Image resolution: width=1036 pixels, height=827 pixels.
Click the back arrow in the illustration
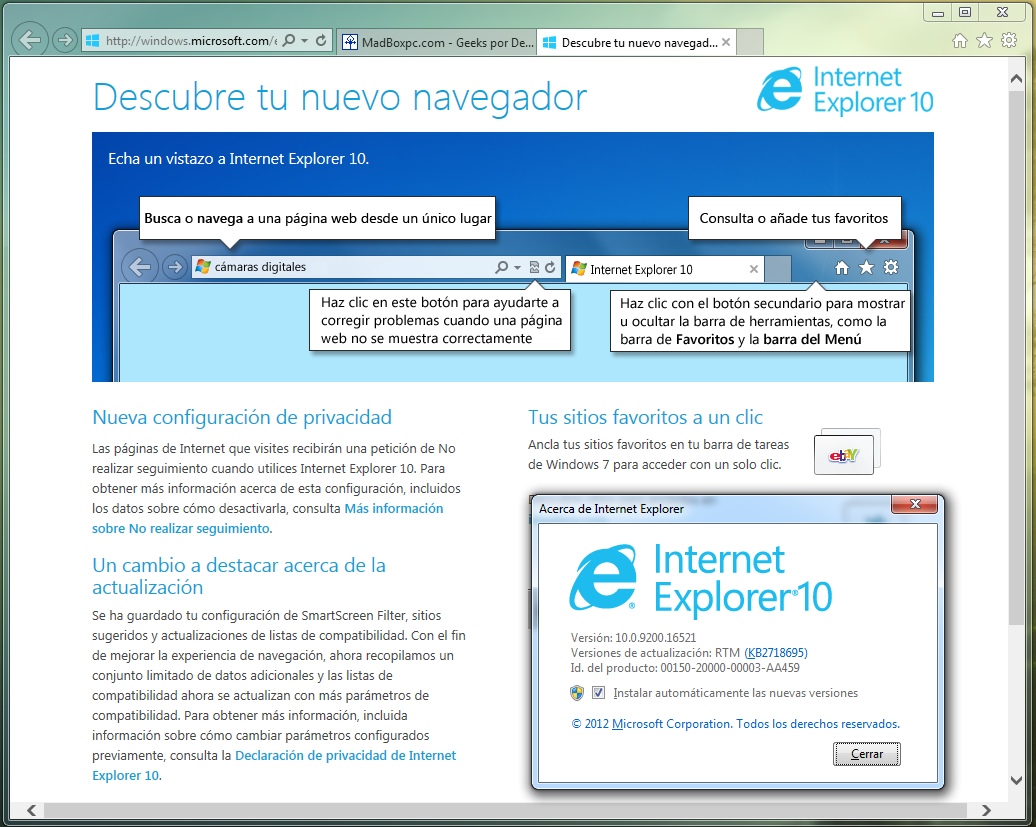(x=140, y=267)
